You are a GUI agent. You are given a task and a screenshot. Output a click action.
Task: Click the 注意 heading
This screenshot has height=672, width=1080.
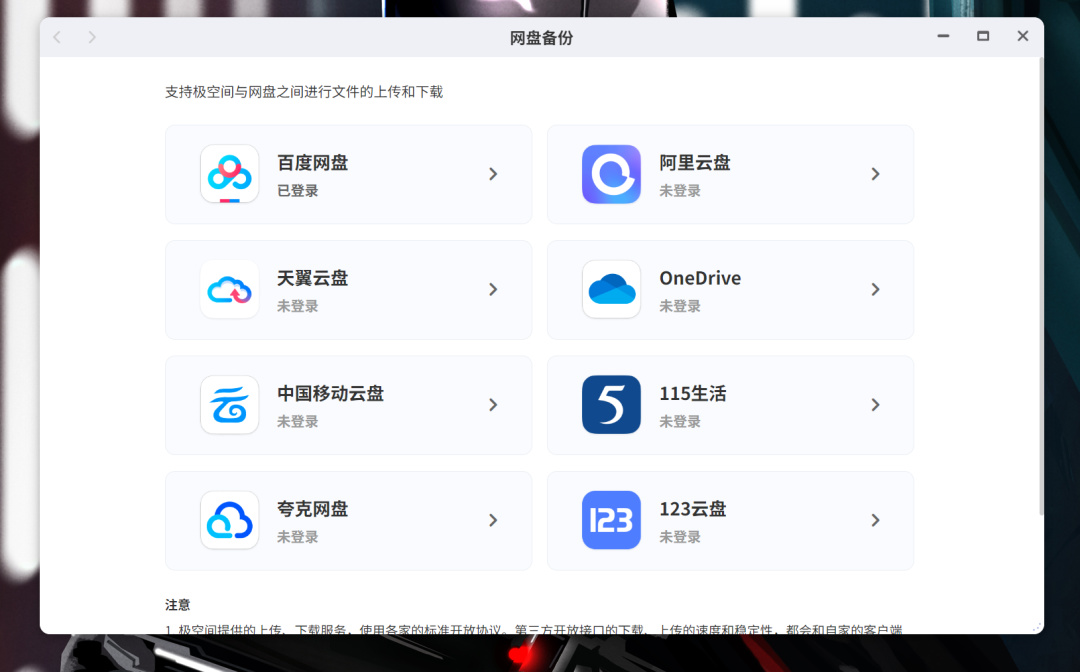tap(178, 605)
